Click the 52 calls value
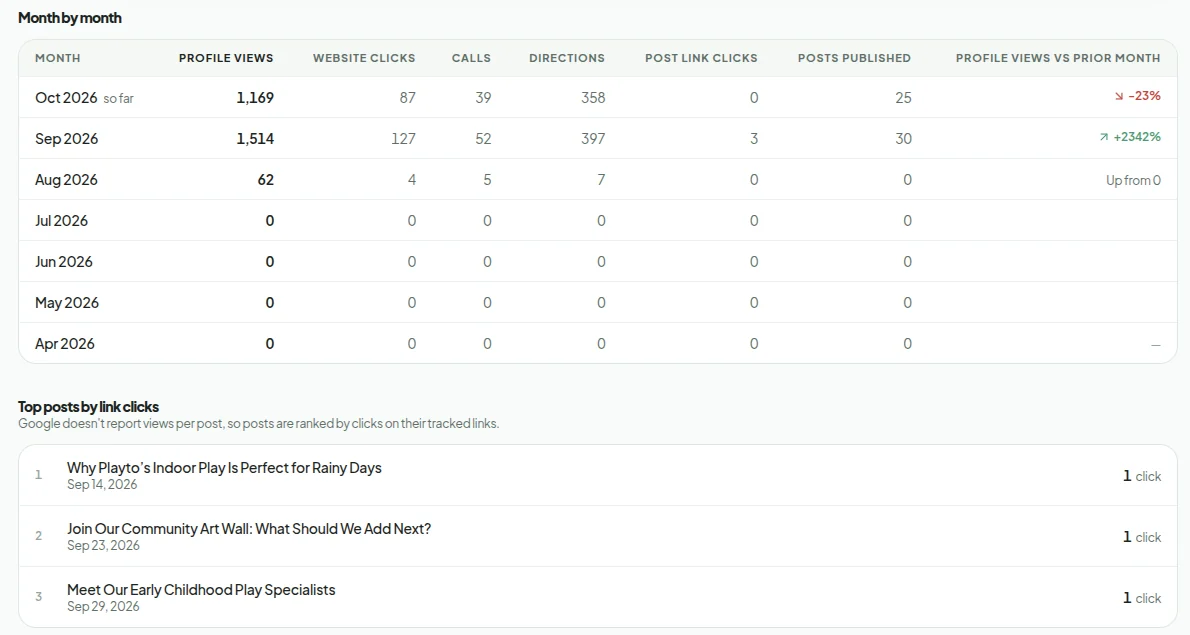 point(483,138)
